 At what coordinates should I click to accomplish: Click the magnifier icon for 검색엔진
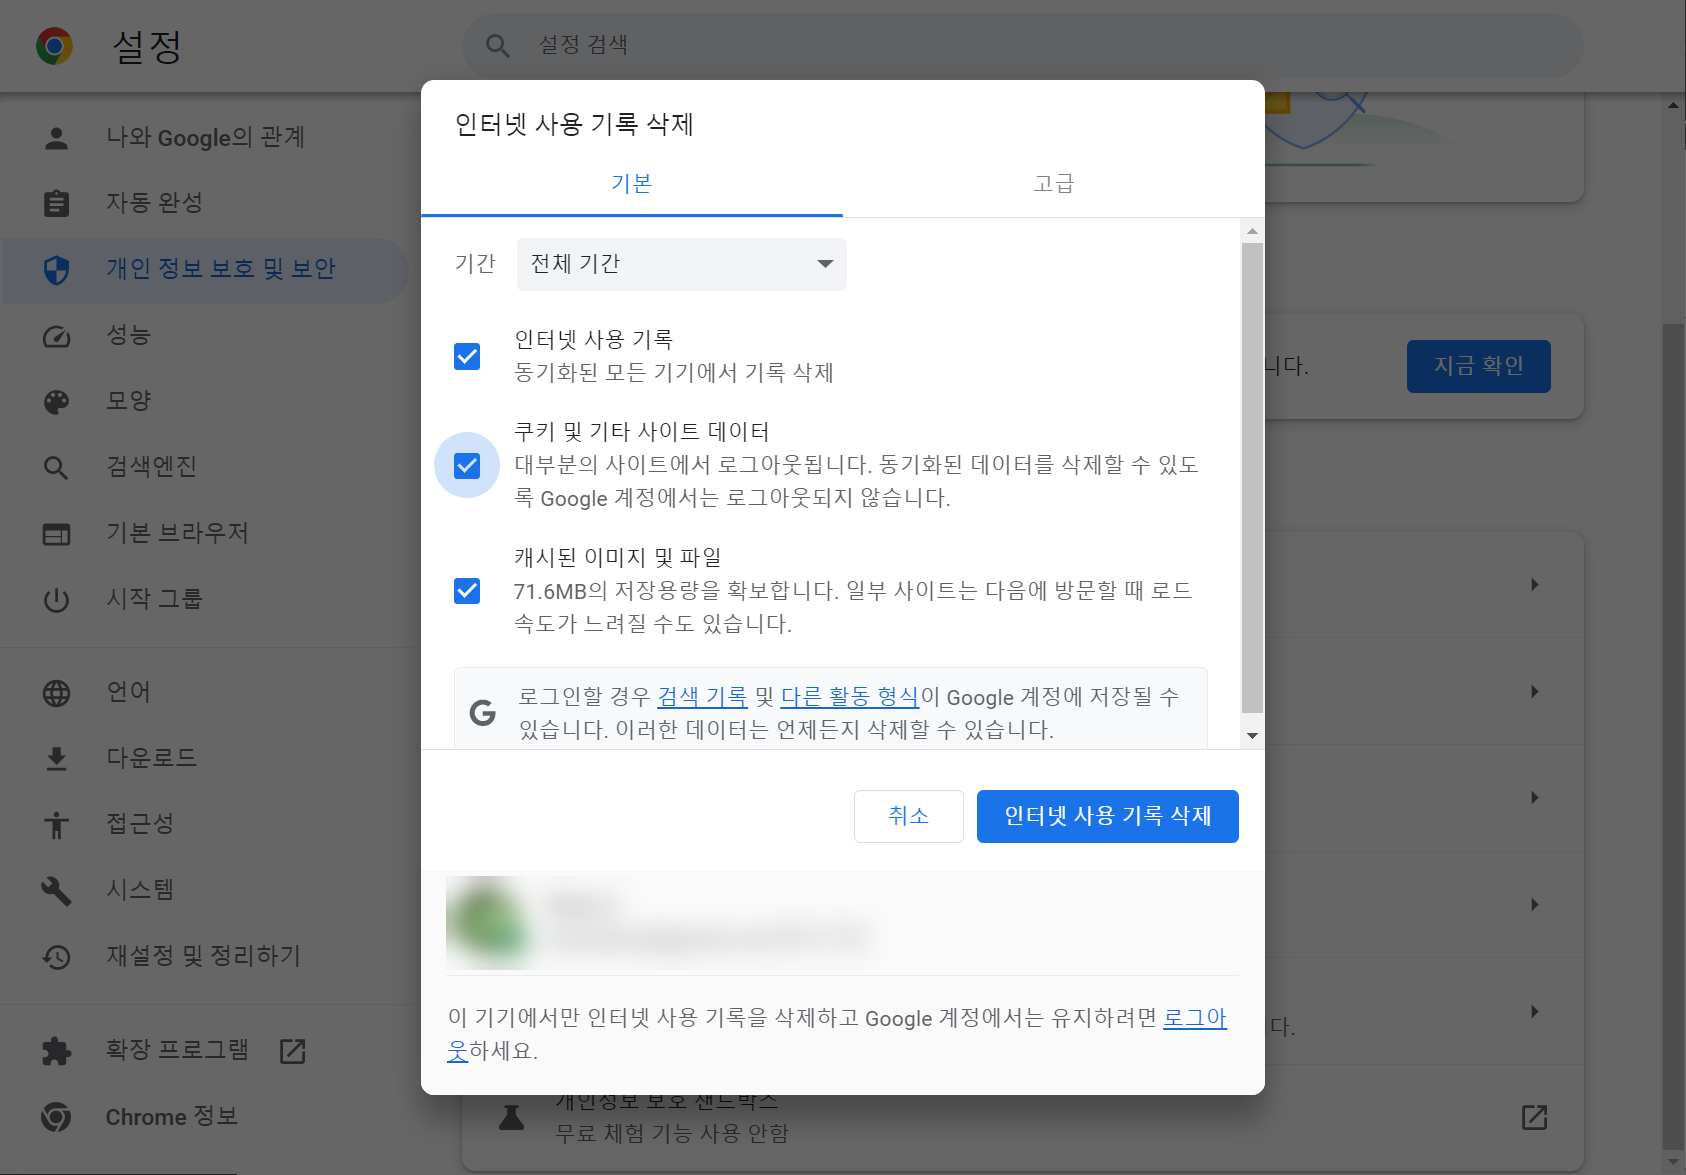pyautogui.click(x=57, y=467)
